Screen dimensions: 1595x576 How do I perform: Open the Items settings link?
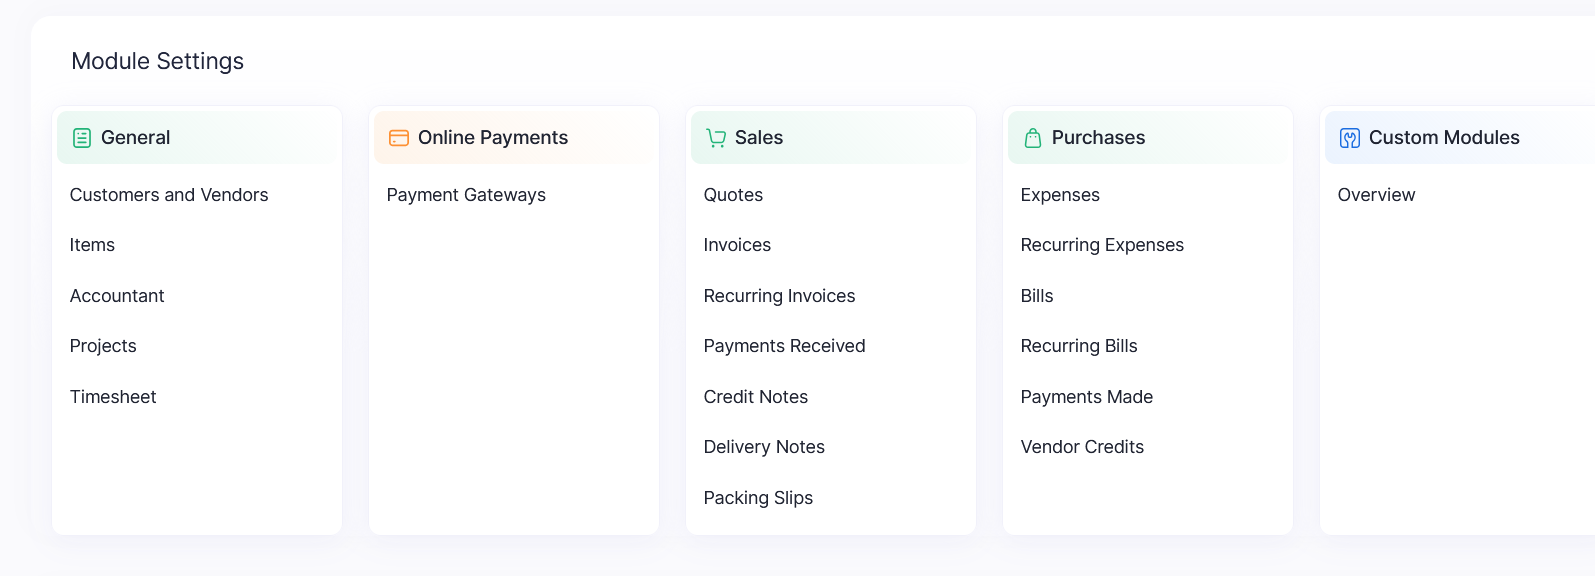(92, 245)
